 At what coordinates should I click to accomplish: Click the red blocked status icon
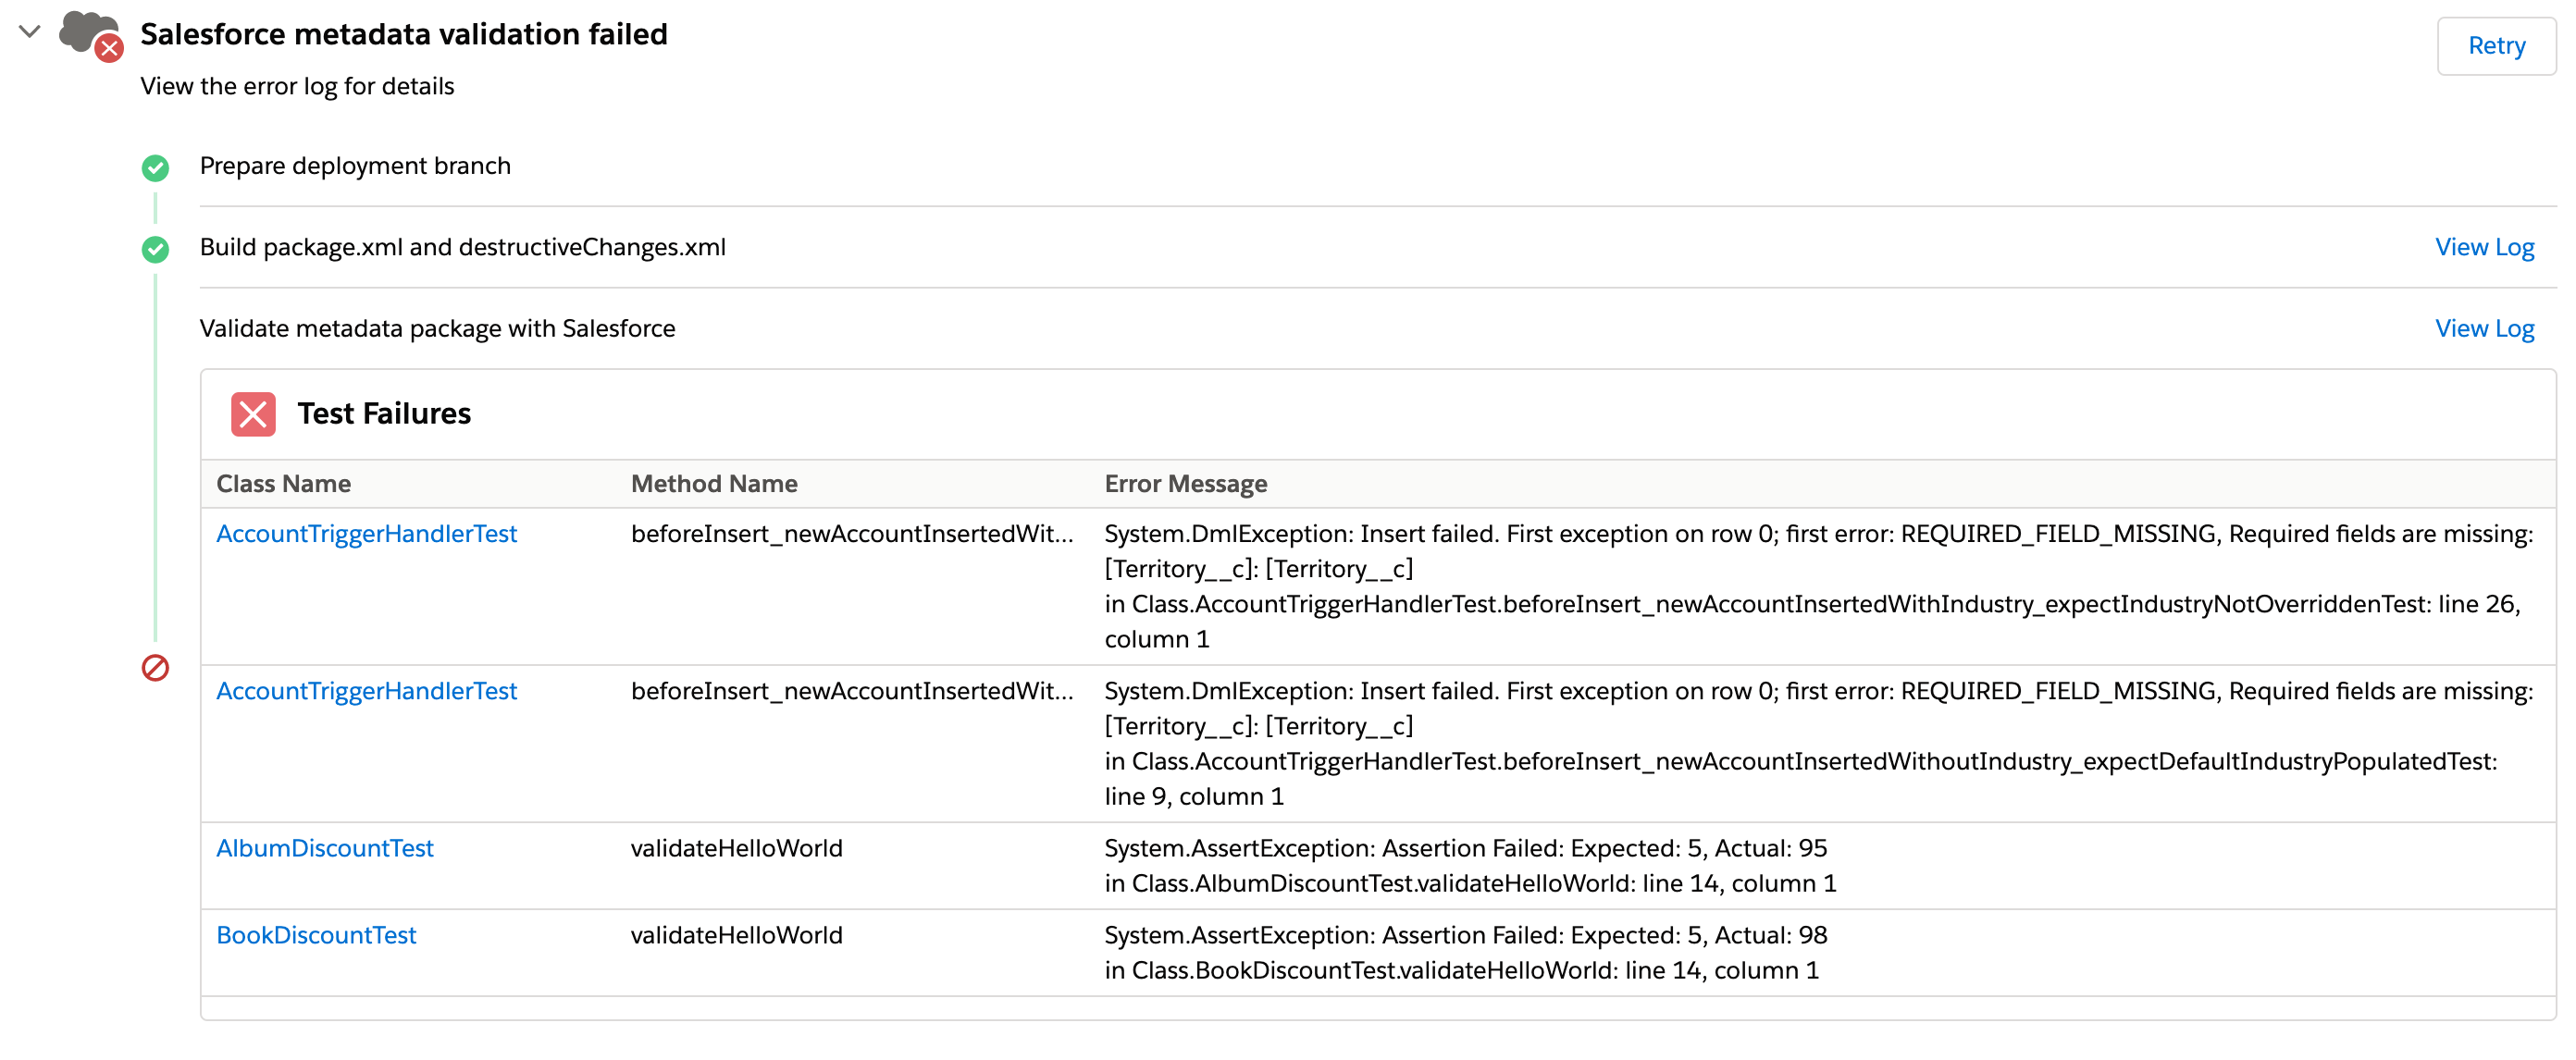point(155,667)
